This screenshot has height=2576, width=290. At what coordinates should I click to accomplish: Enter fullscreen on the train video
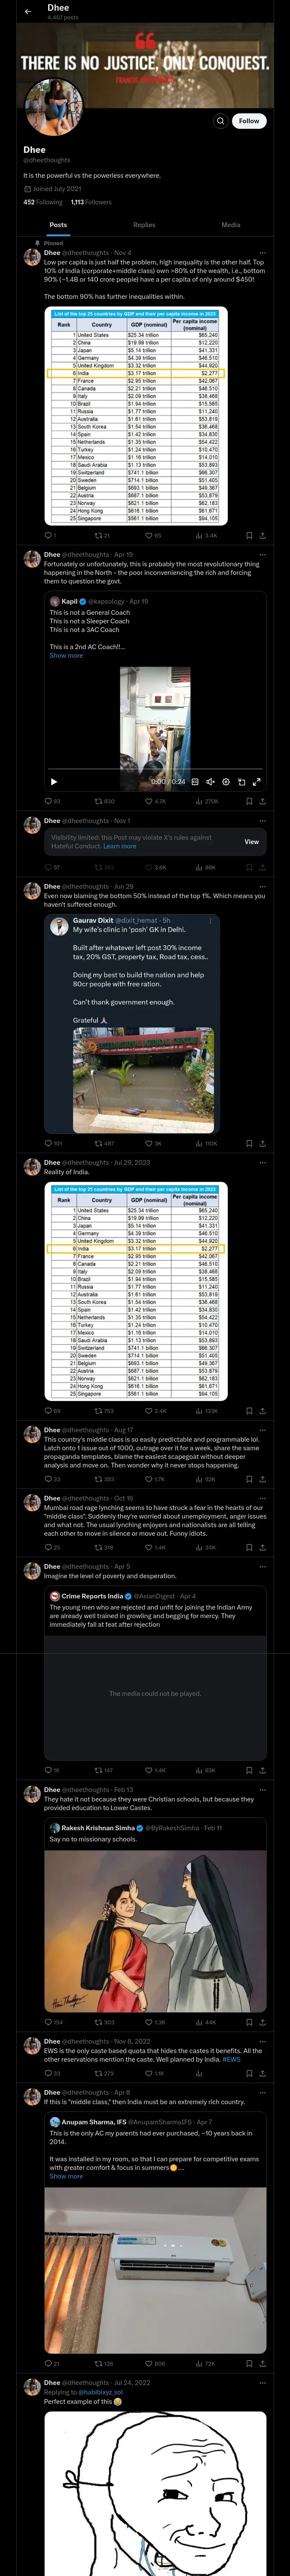[x=257, y=782]
